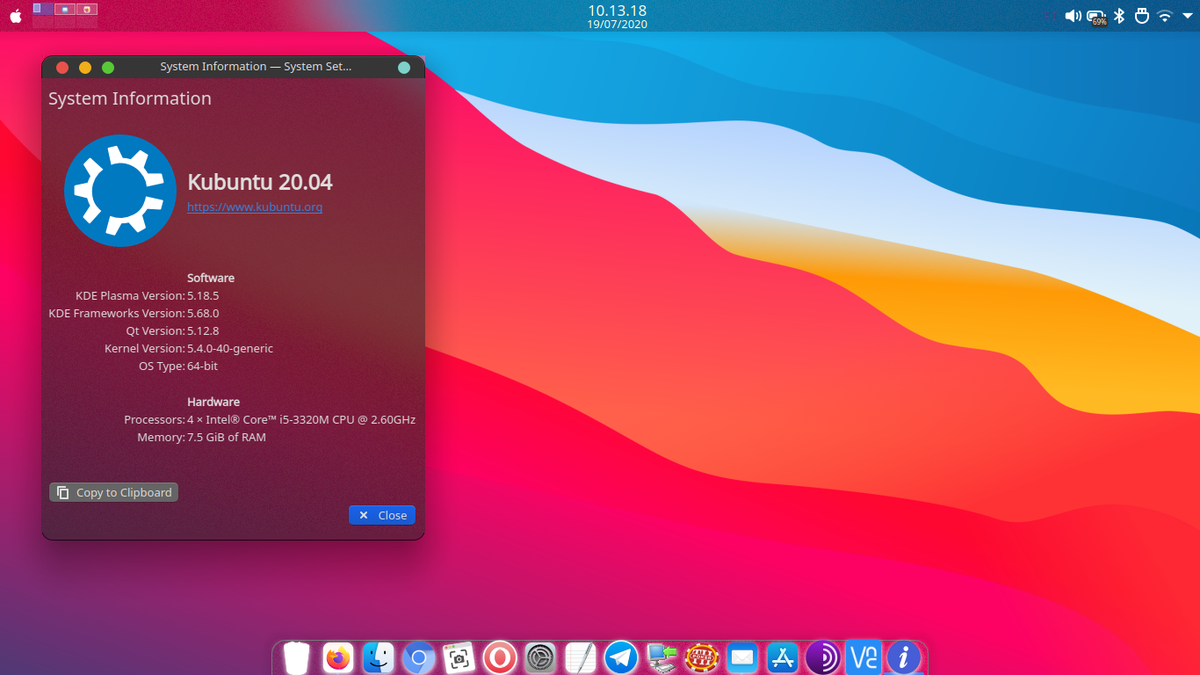Click the teal circle button in title bar

404,67
